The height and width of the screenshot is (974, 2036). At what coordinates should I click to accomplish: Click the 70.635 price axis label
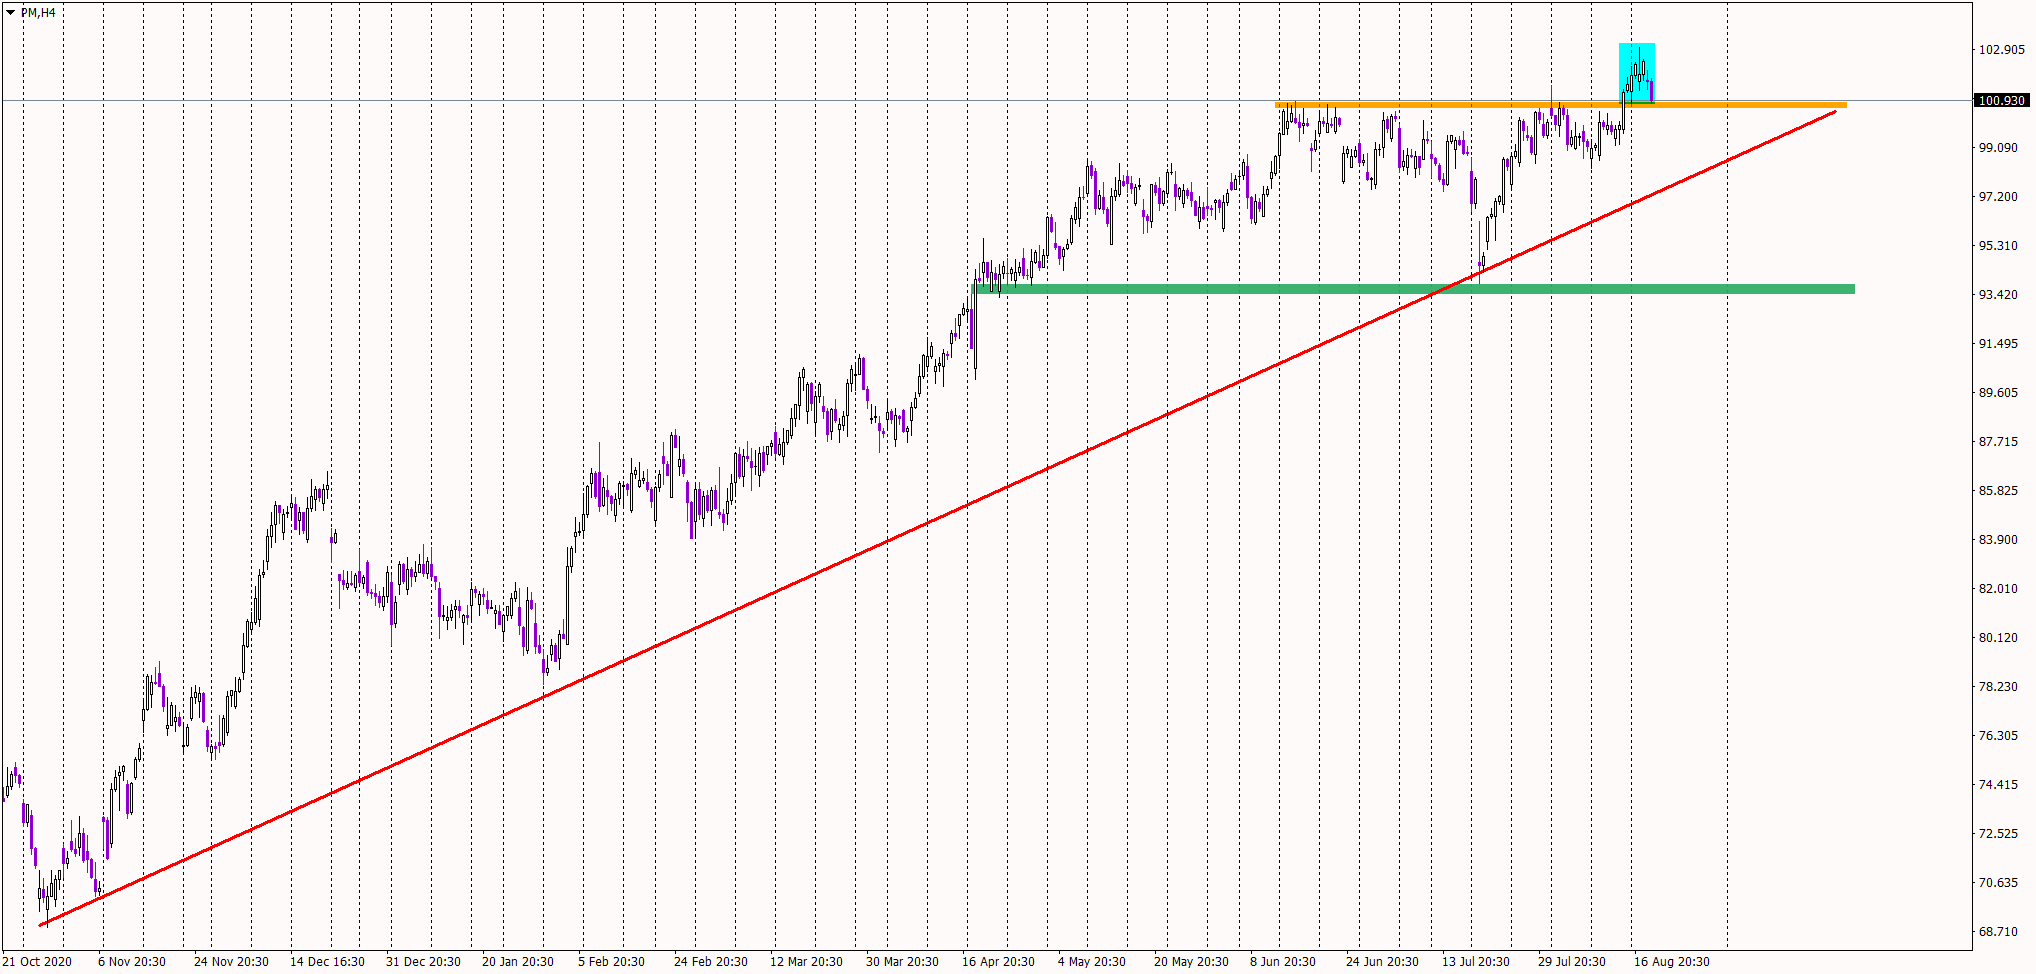1998,883
